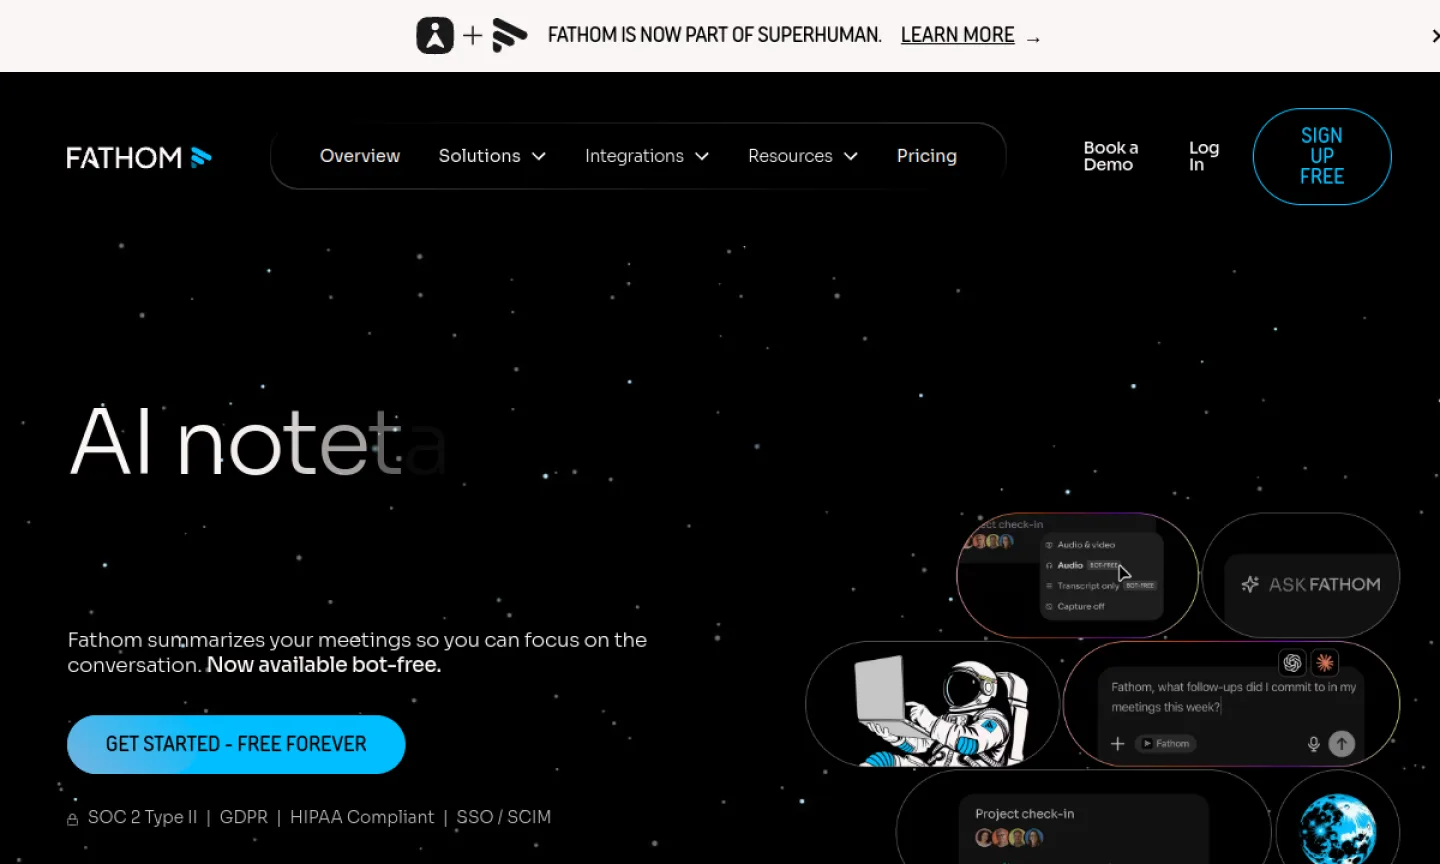Click the ChatGPT icon in the prompt card
Viewport: 1440px width, 864px height.
1292,662
